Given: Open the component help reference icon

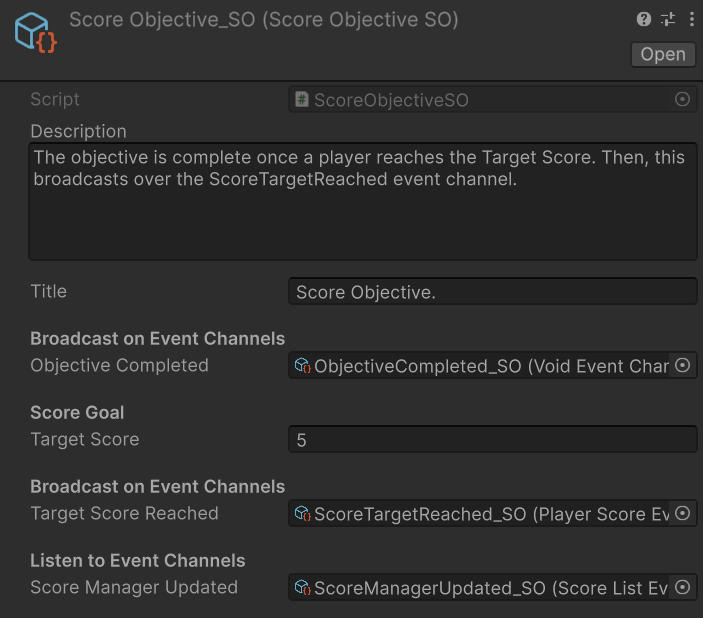Looking at the screenshot, I should (645, 20).
